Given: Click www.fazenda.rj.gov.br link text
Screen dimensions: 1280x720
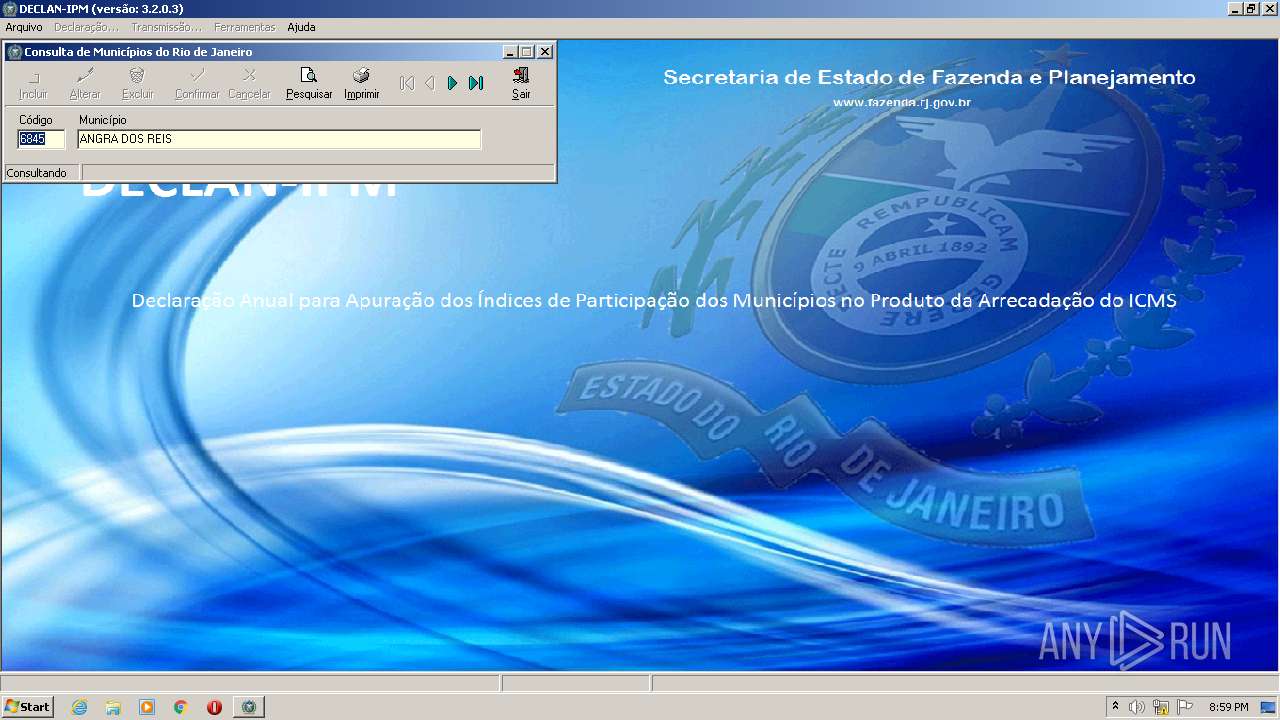Looking at the screenshot, I should point(902,102).
